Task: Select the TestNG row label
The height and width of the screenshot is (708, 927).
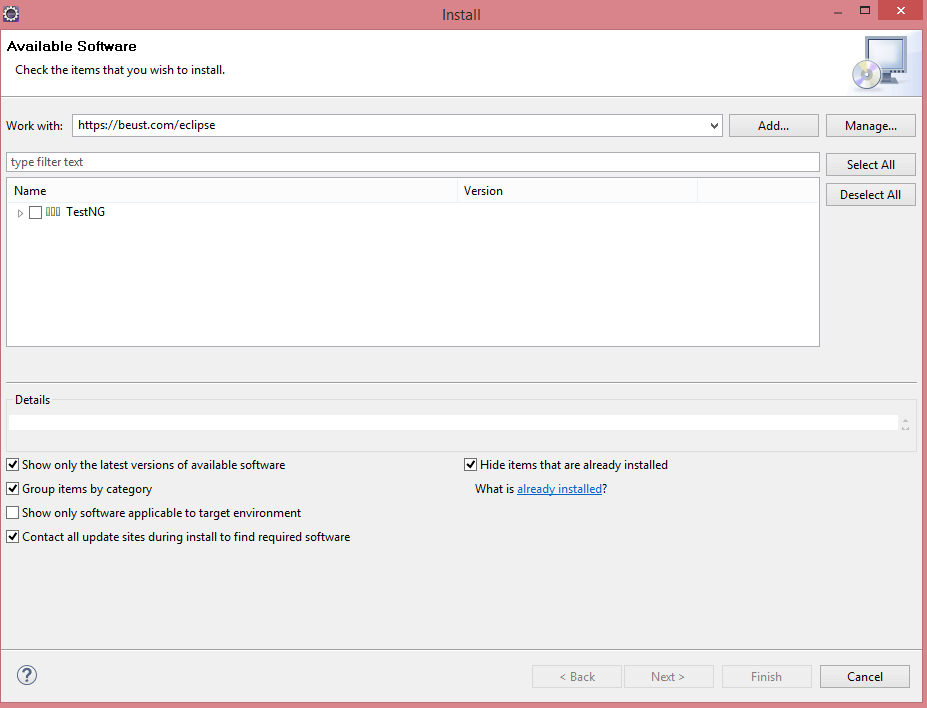Action: [86, 212]
